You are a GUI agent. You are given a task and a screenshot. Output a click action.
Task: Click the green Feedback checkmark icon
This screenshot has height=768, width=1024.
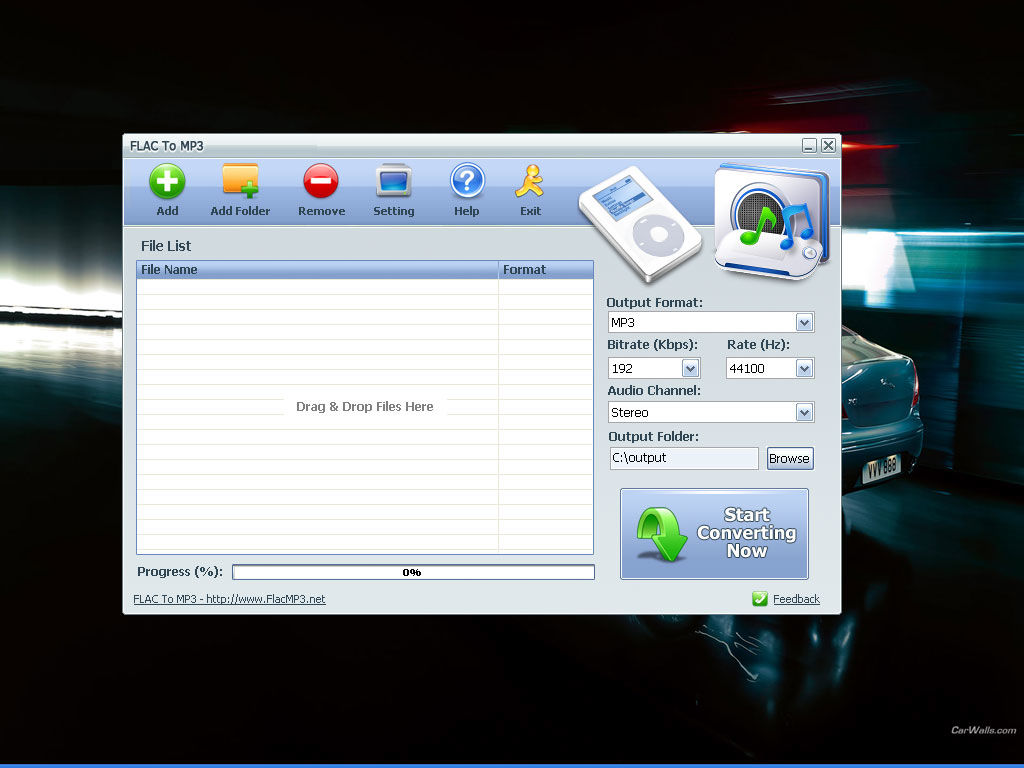(x=760, y=599)
